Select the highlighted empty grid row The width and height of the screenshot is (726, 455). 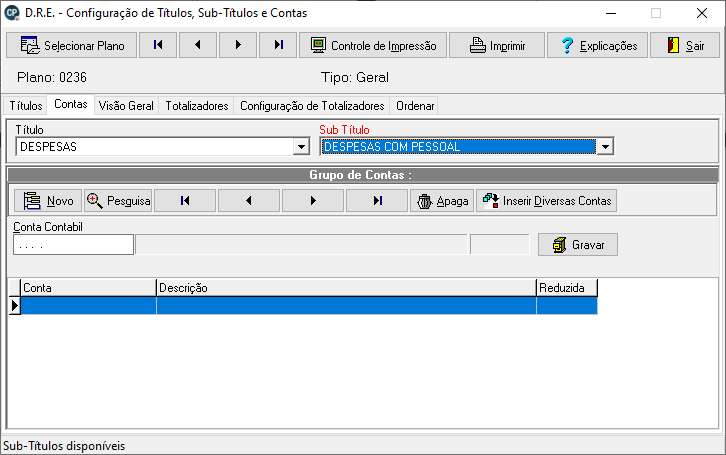point(309,306)
